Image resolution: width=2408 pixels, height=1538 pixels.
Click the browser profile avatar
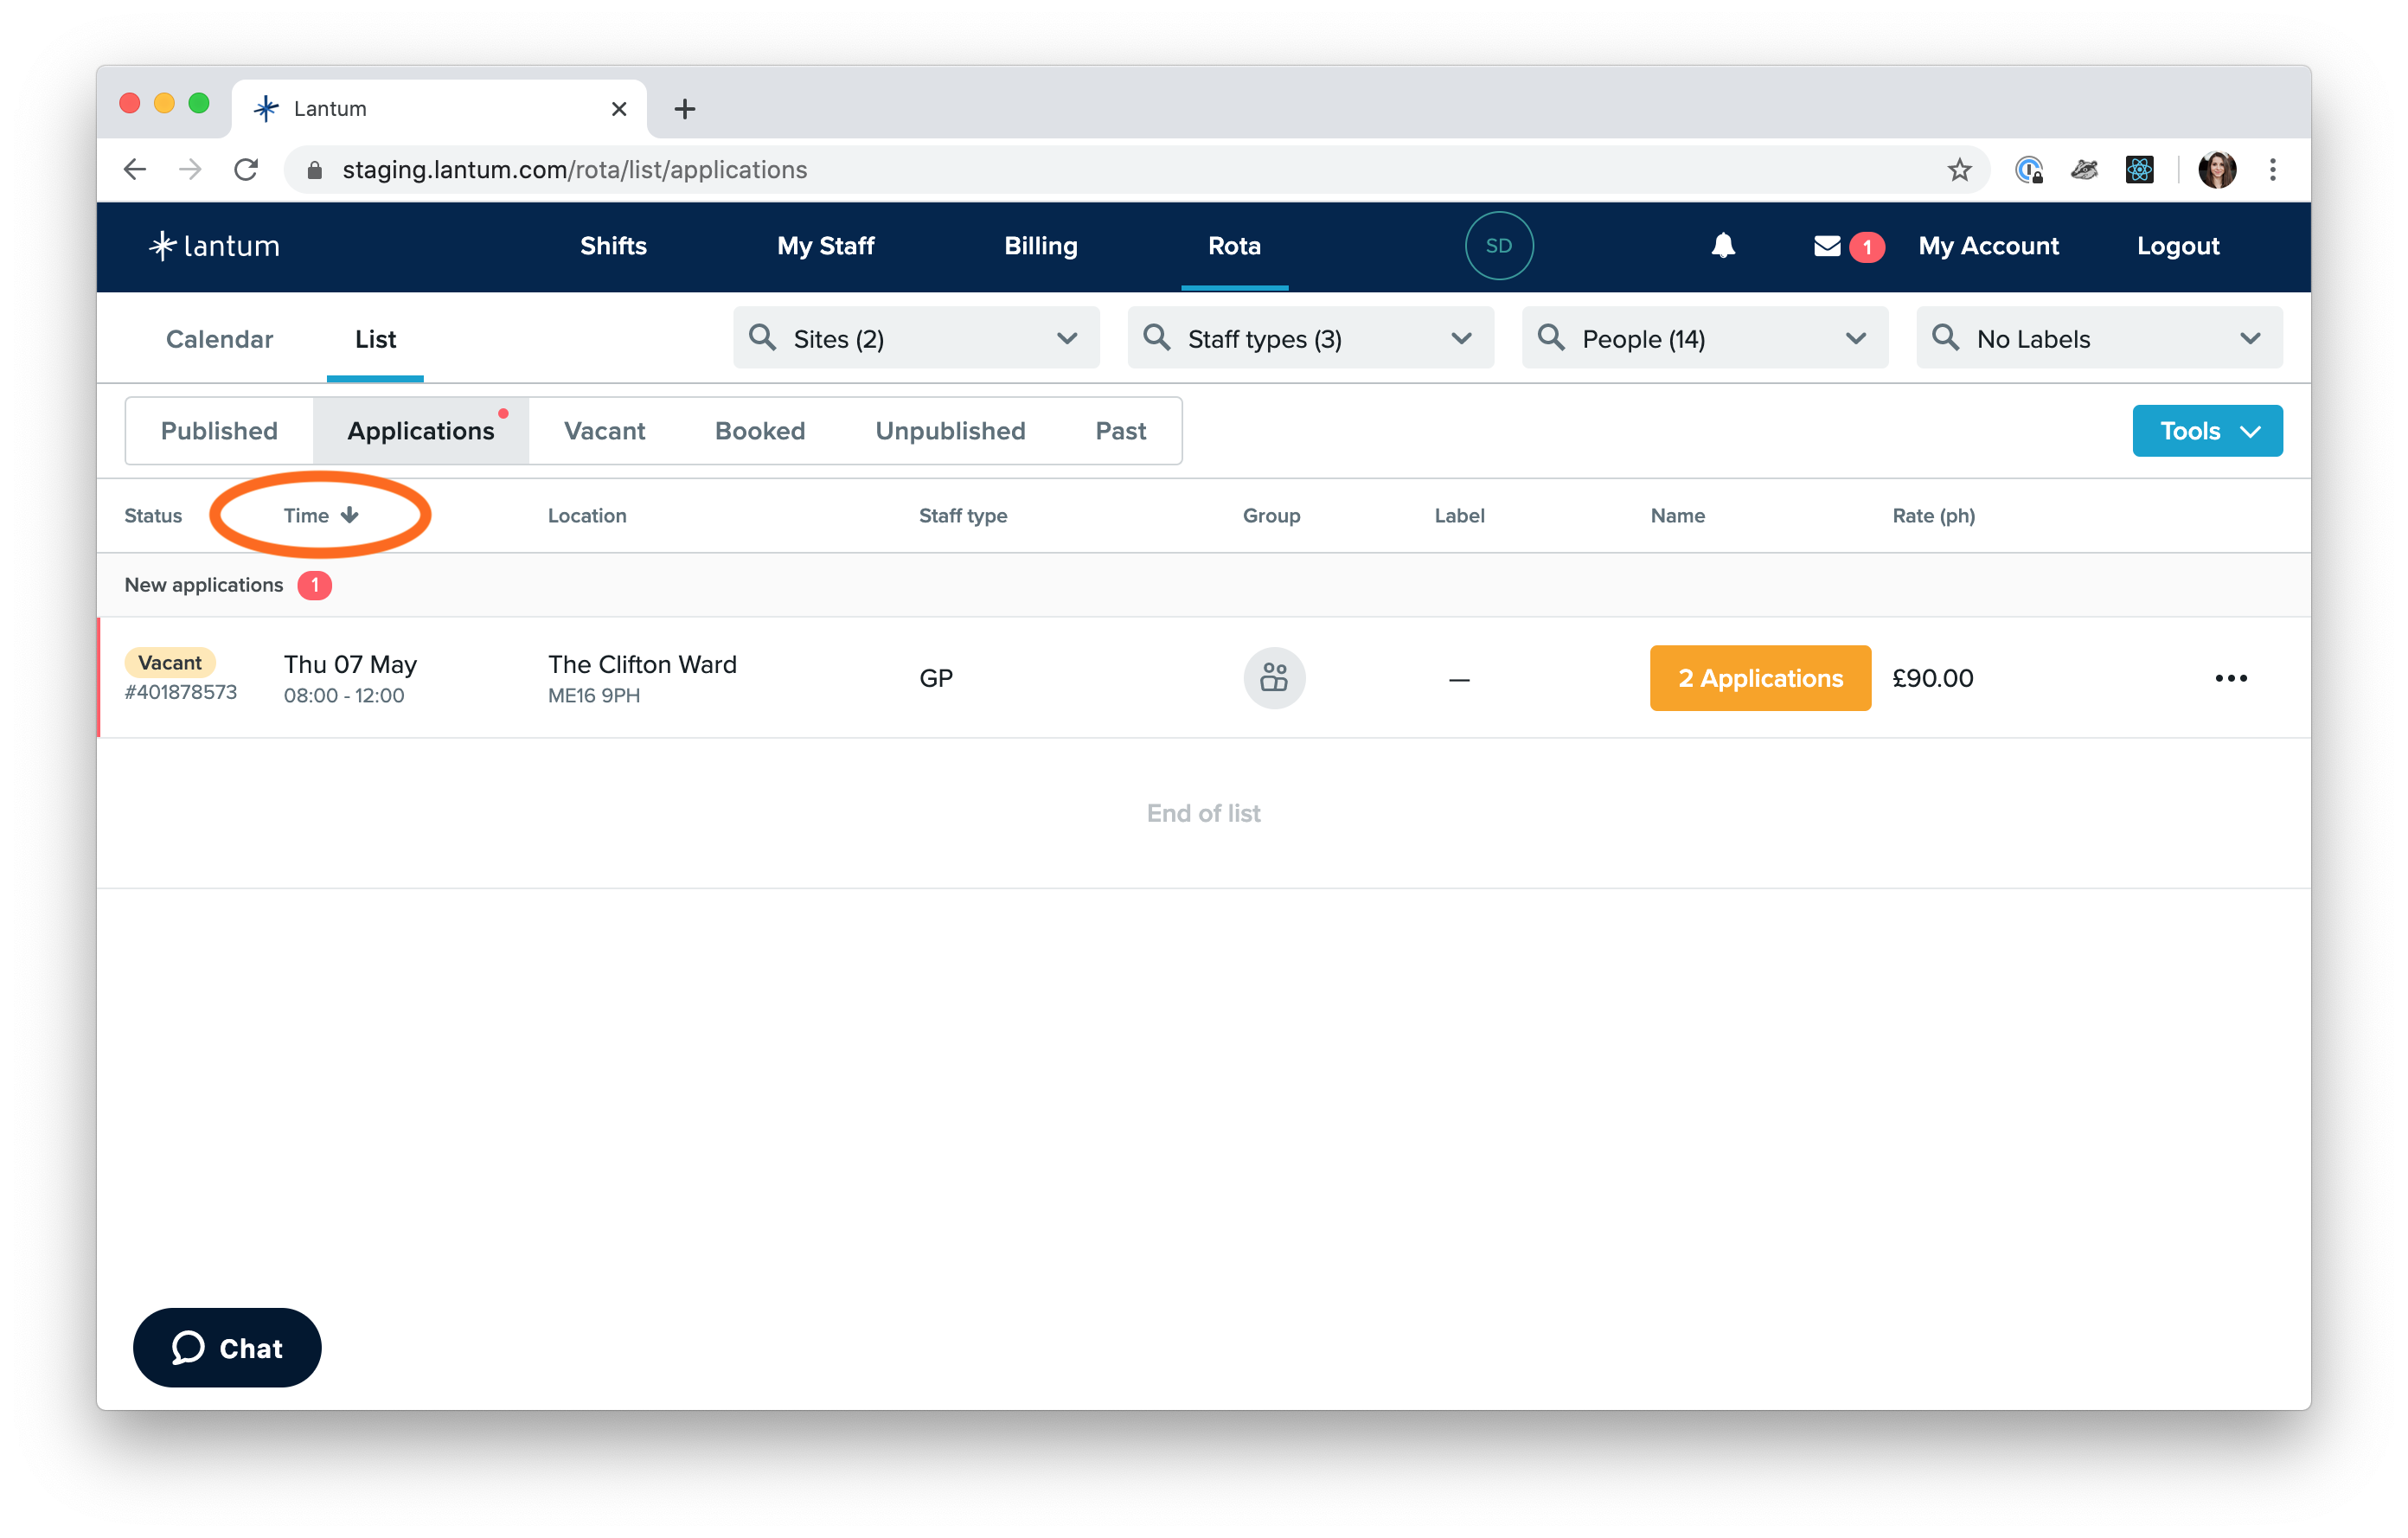tap(2217, 169)
